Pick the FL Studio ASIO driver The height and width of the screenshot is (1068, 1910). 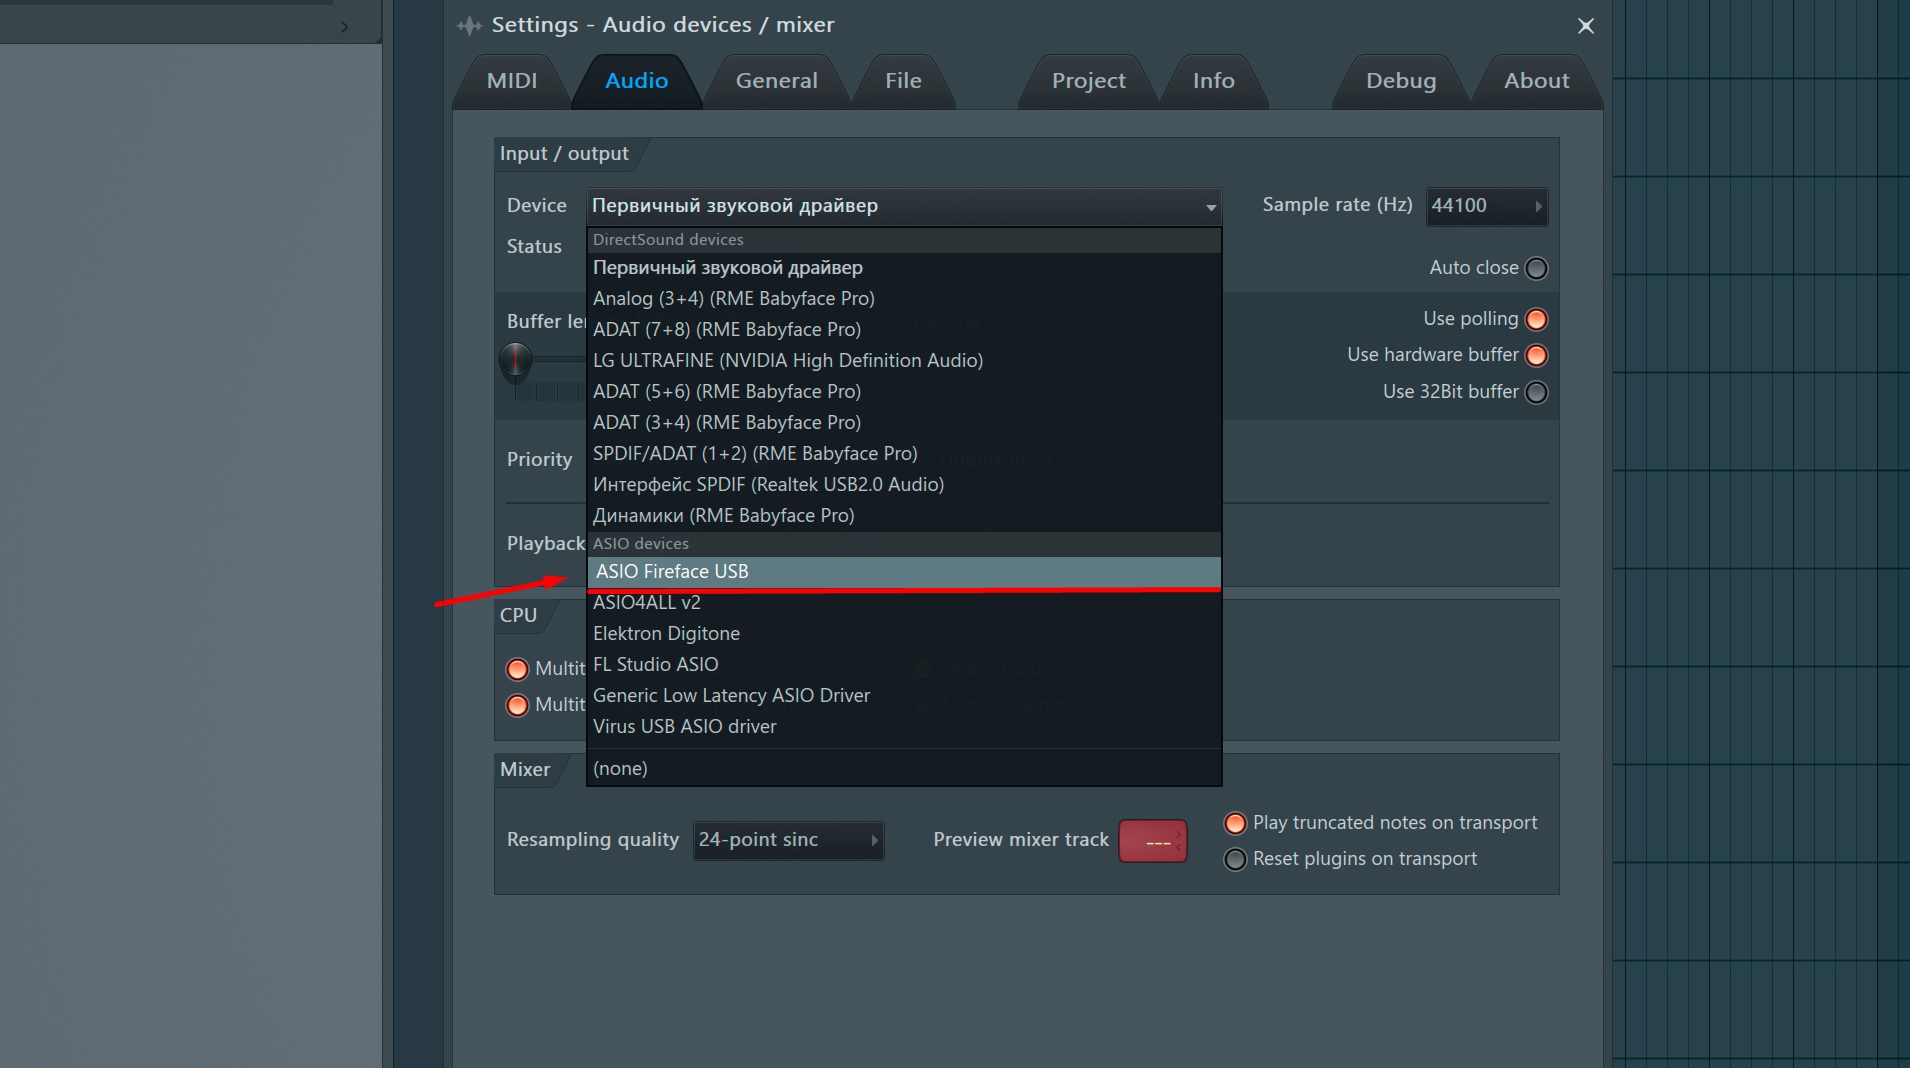(904, 665)
